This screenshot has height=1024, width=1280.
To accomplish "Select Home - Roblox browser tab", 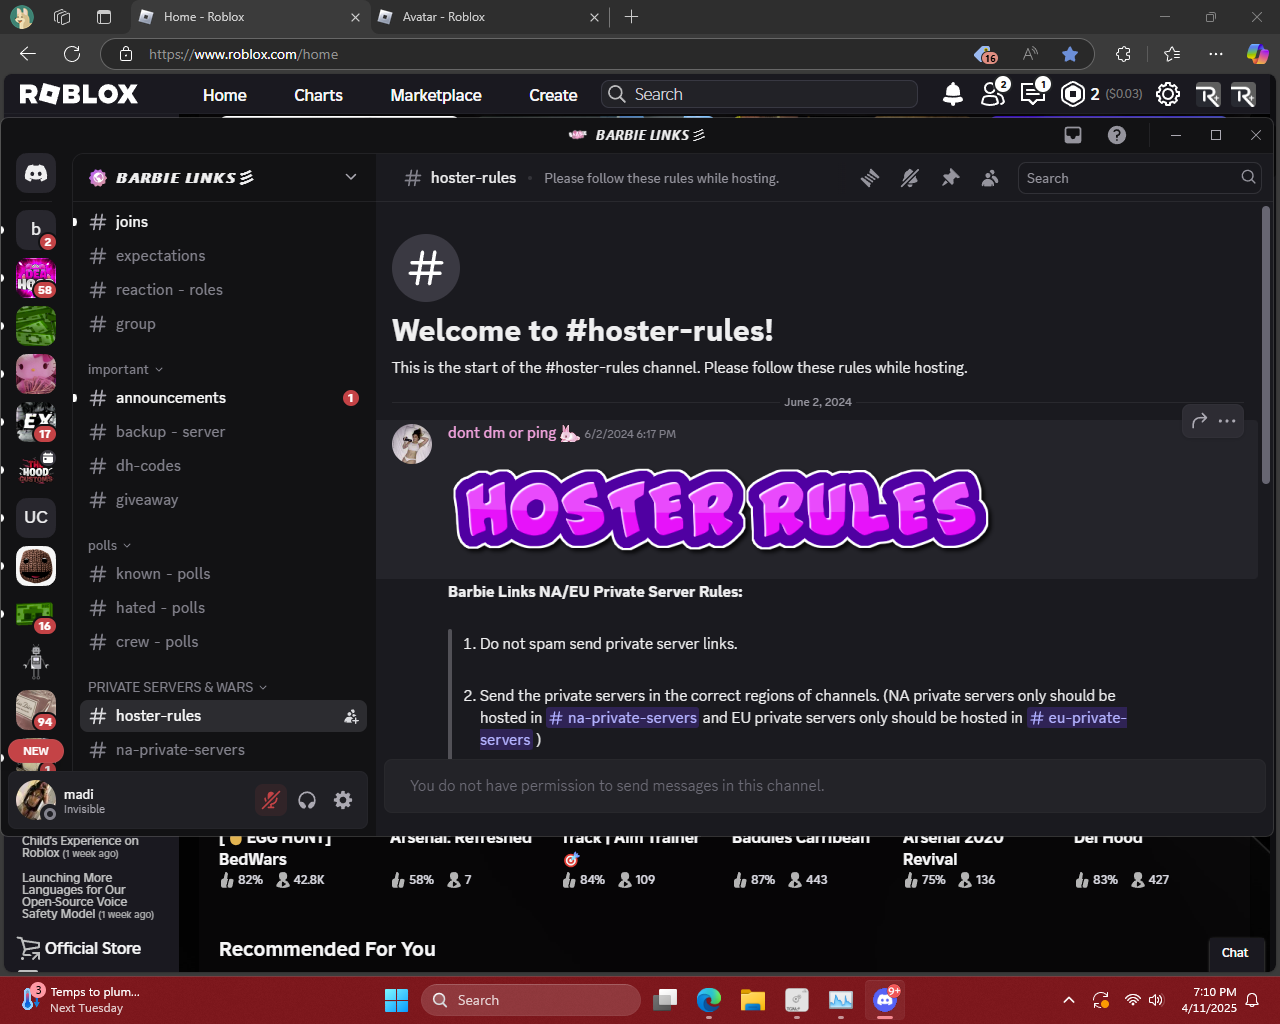I will [250, 17].
